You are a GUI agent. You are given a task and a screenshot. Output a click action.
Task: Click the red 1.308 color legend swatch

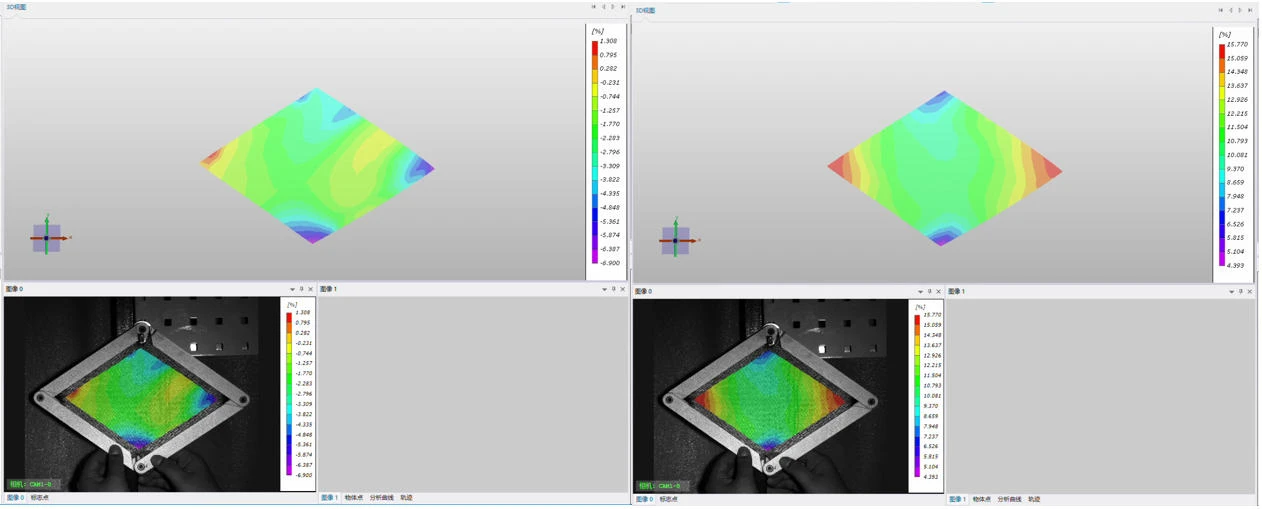pyautogui.click(x=595, y=44)
